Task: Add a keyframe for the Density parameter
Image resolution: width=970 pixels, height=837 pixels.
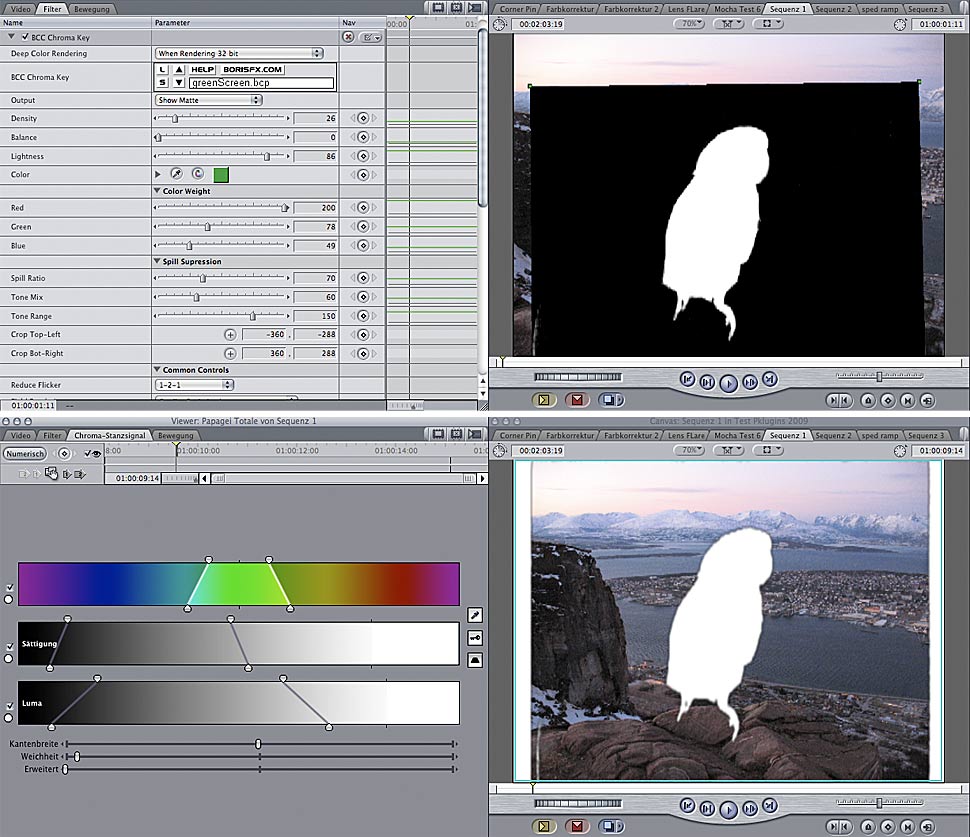Action: tap(363, 119)
